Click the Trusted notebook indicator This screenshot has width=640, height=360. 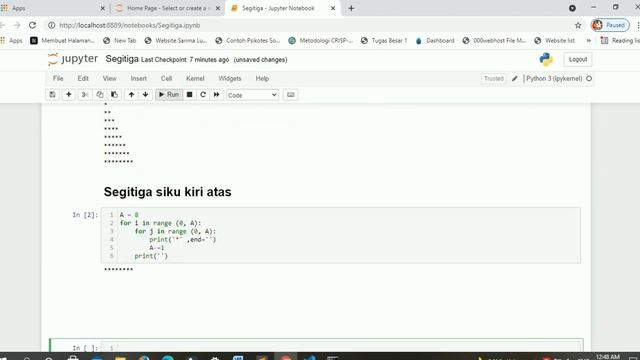(494, 78)
